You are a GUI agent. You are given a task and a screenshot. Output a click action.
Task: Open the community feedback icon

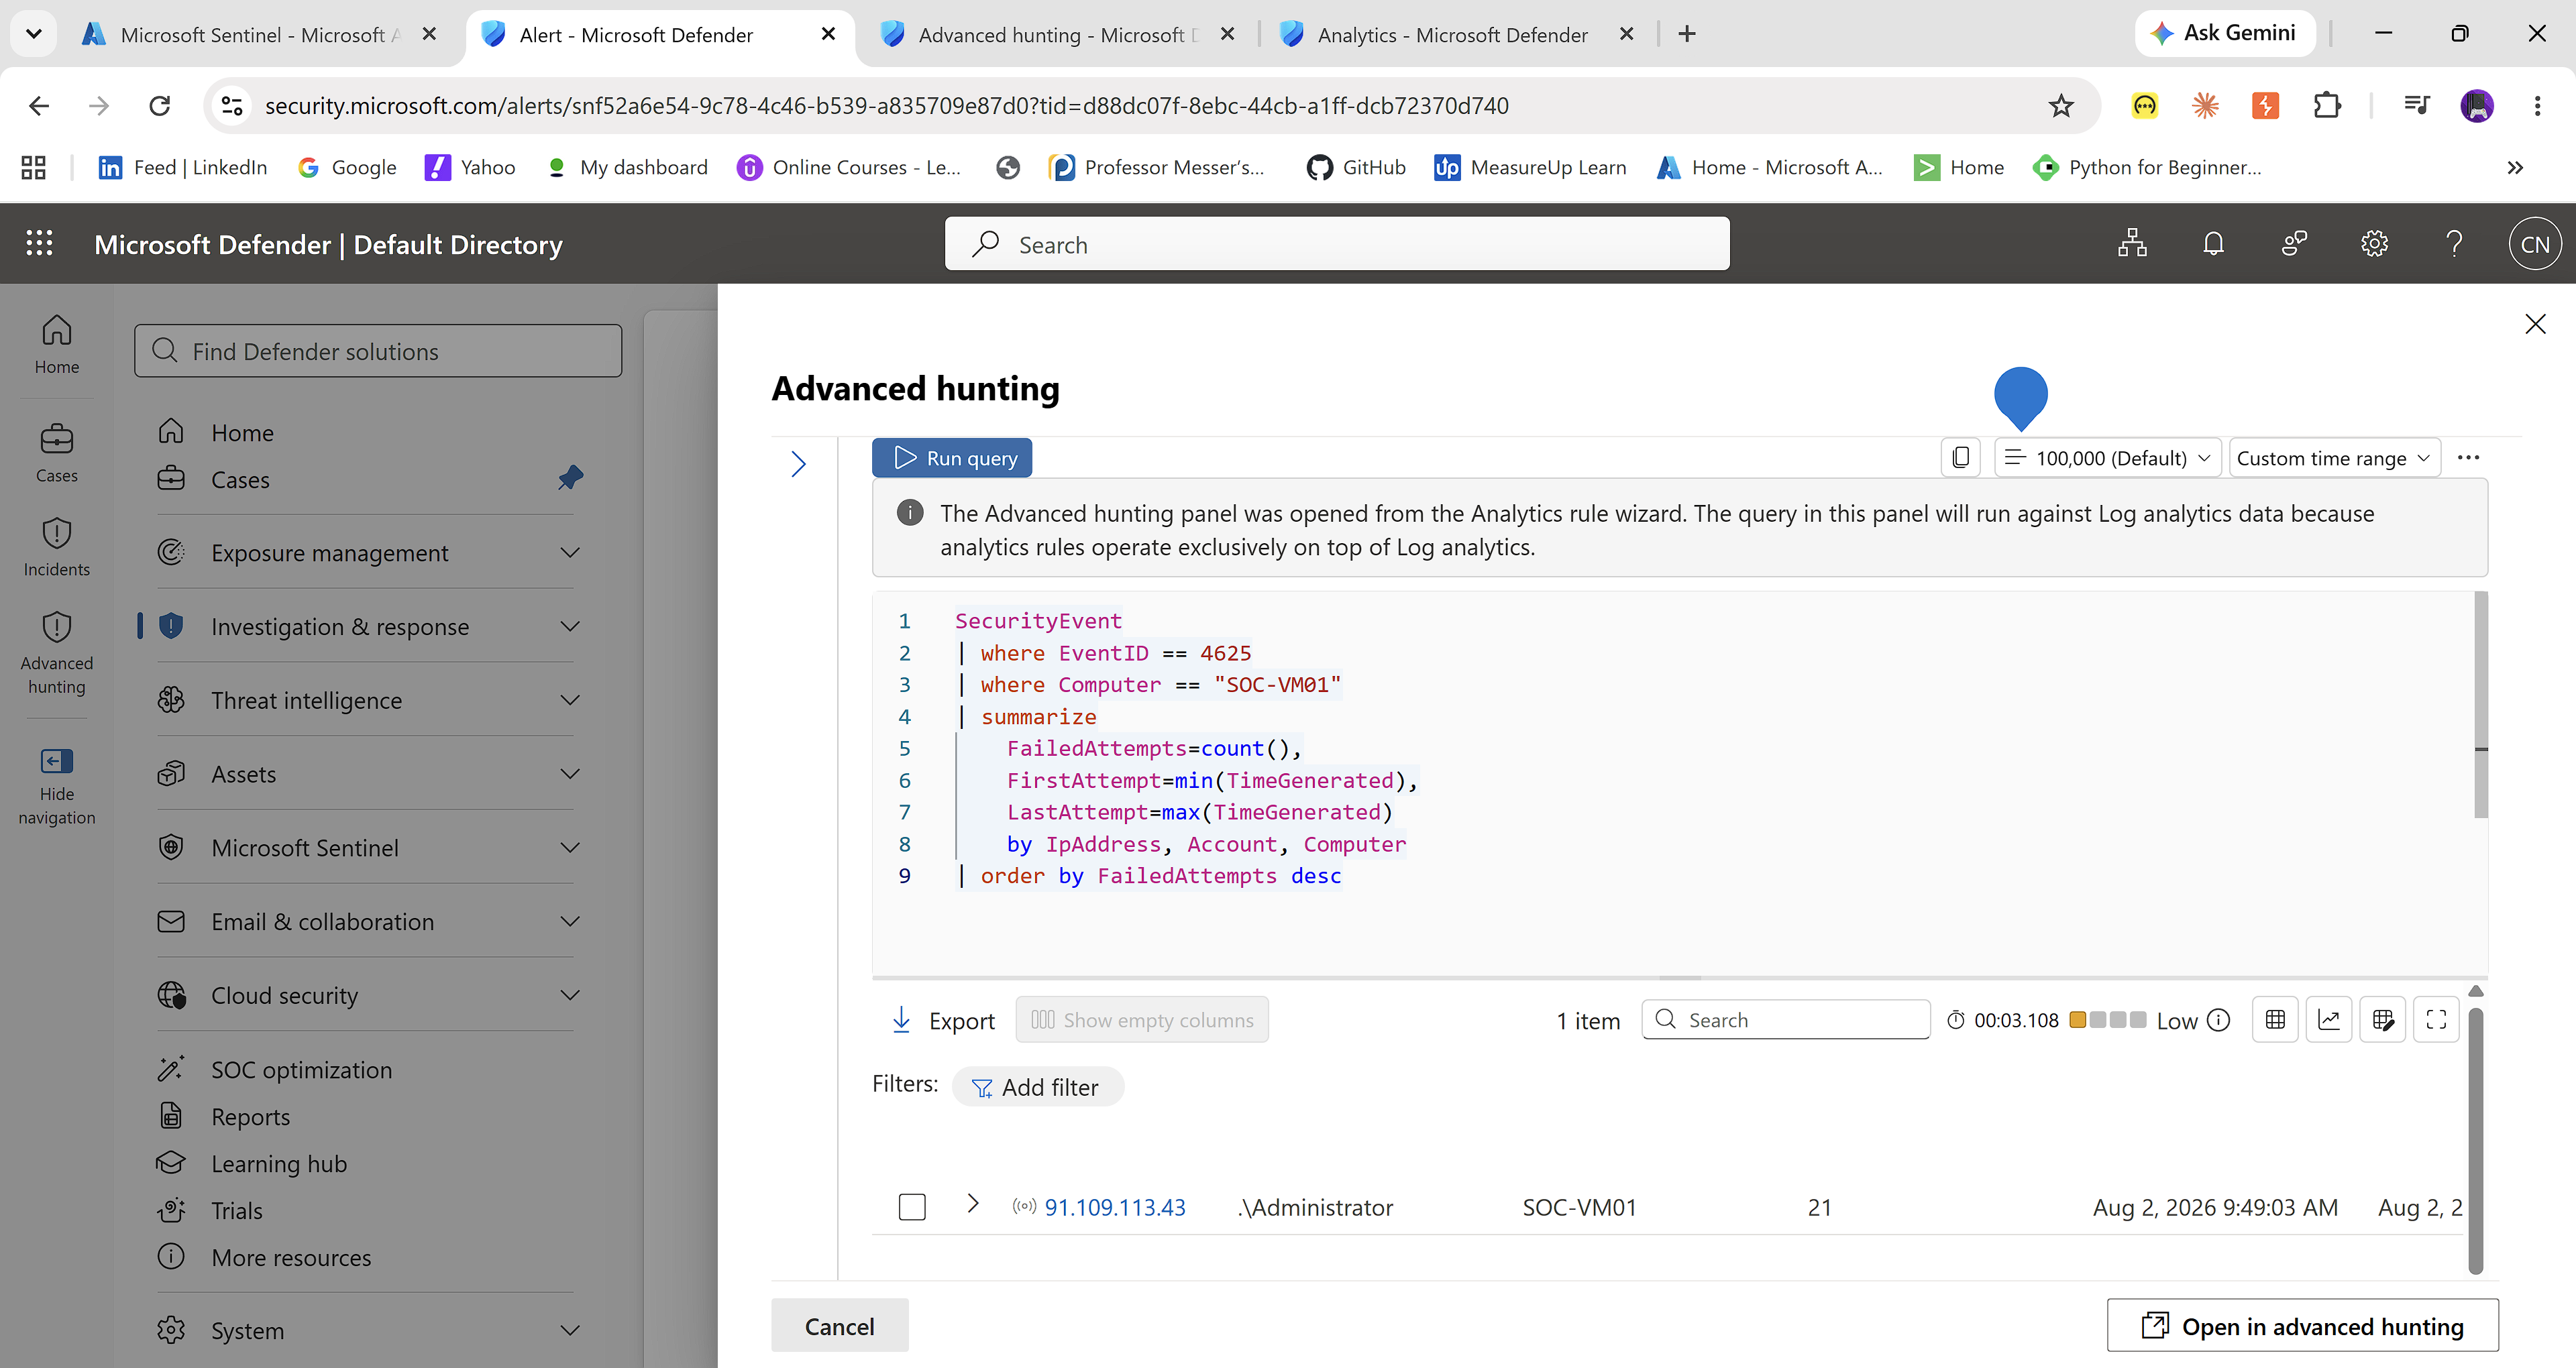[2294, 244]
